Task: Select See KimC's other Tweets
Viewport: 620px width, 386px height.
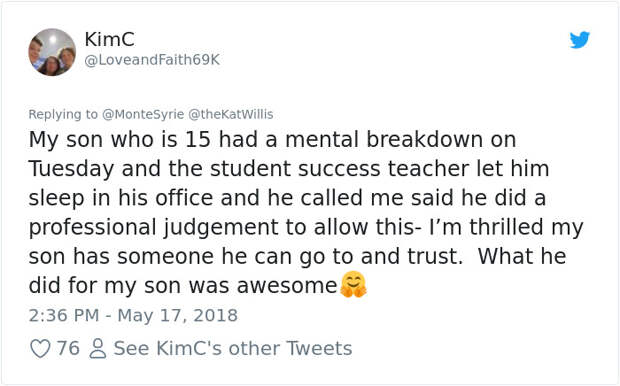Action: tap(232, 348)
